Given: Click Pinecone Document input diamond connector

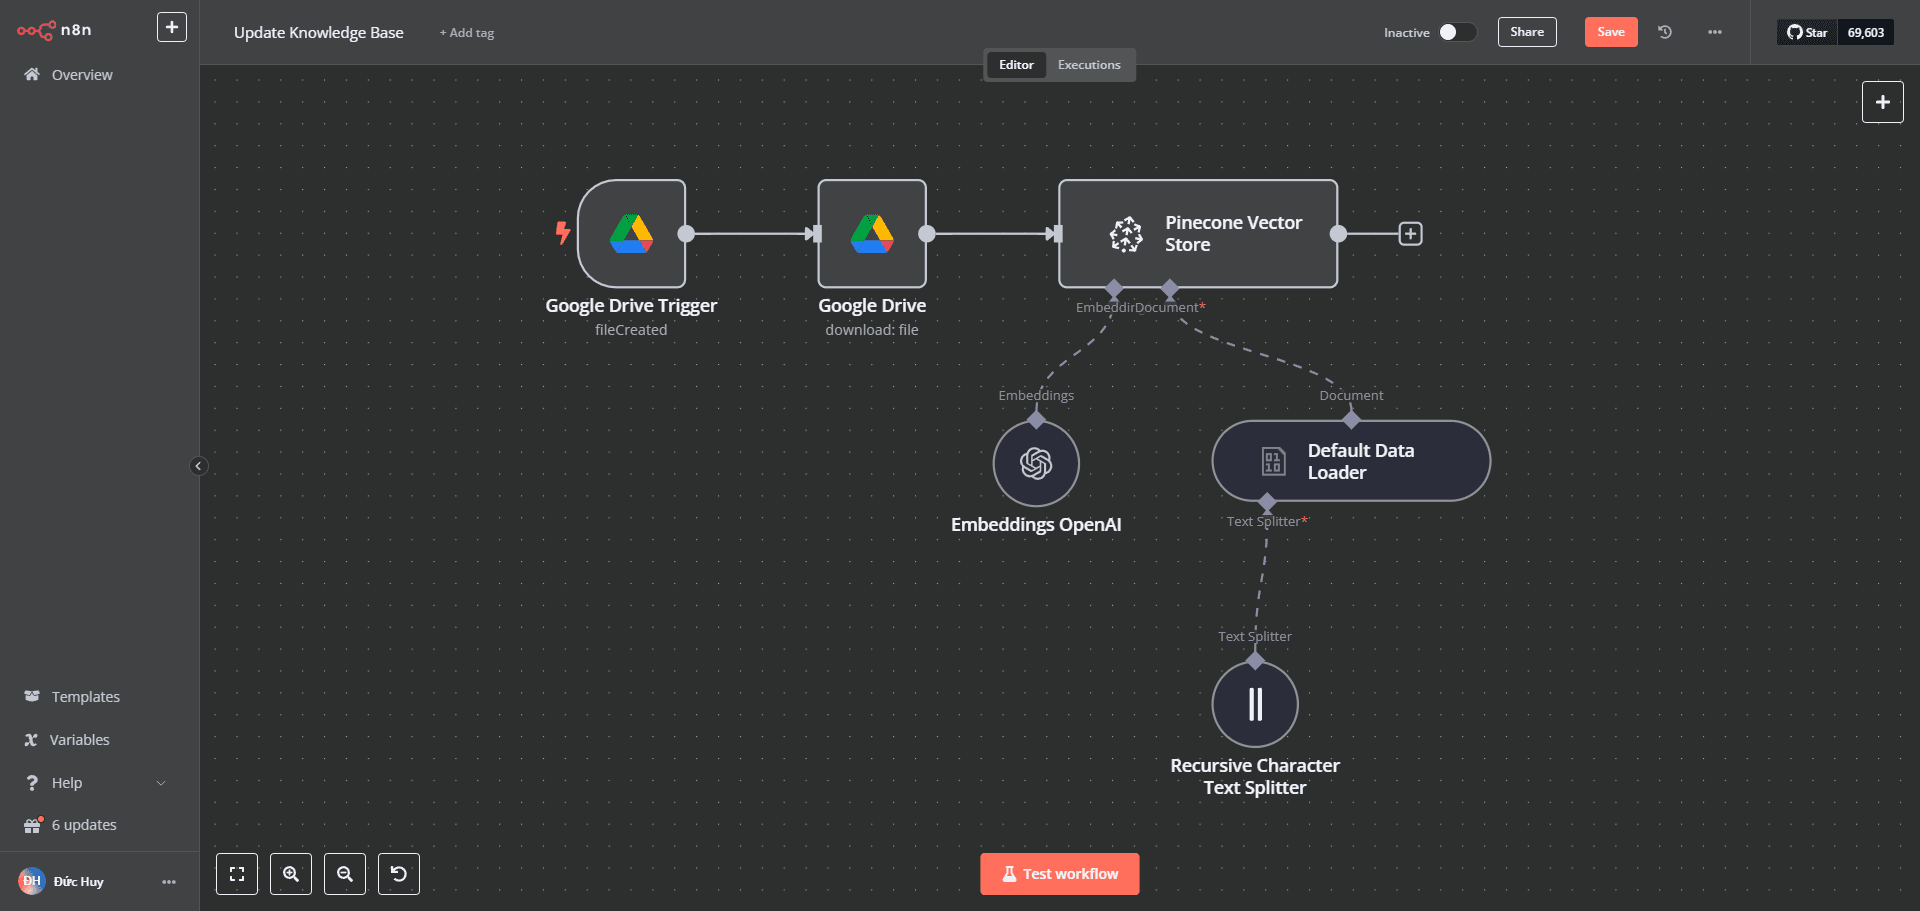Looking at the screenshot, I should point(1170,289).
